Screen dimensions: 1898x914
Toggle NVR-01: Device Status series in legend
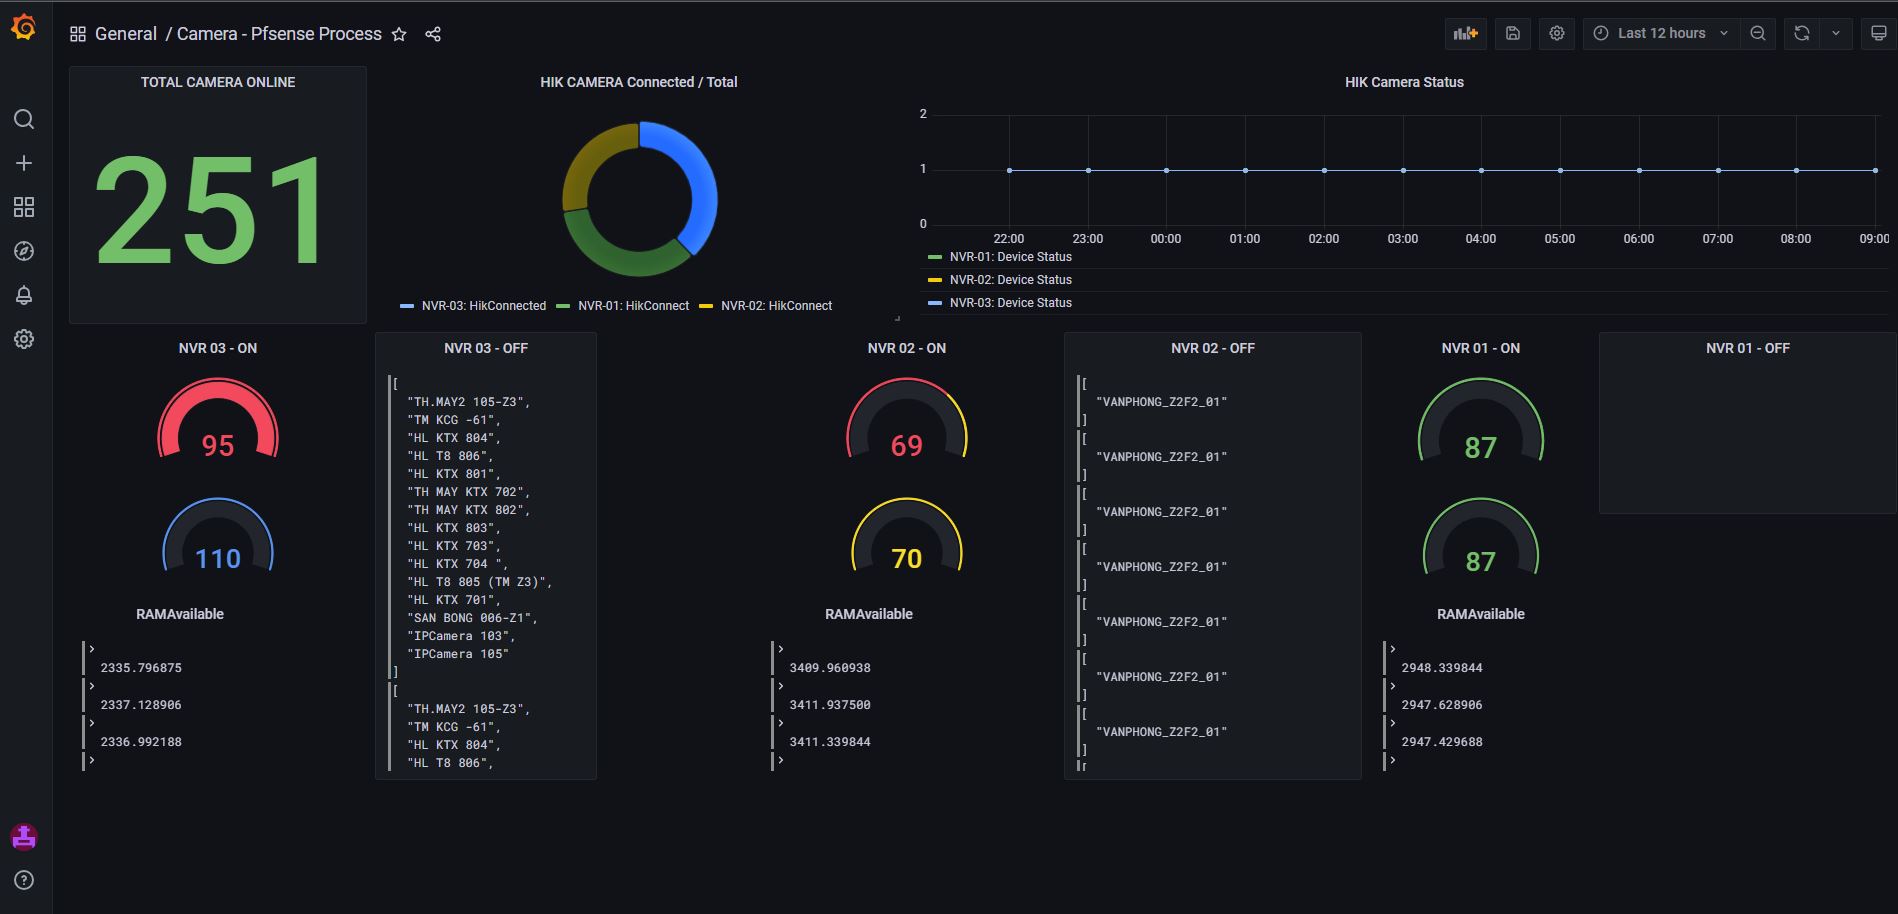(x=1010, y=257)
